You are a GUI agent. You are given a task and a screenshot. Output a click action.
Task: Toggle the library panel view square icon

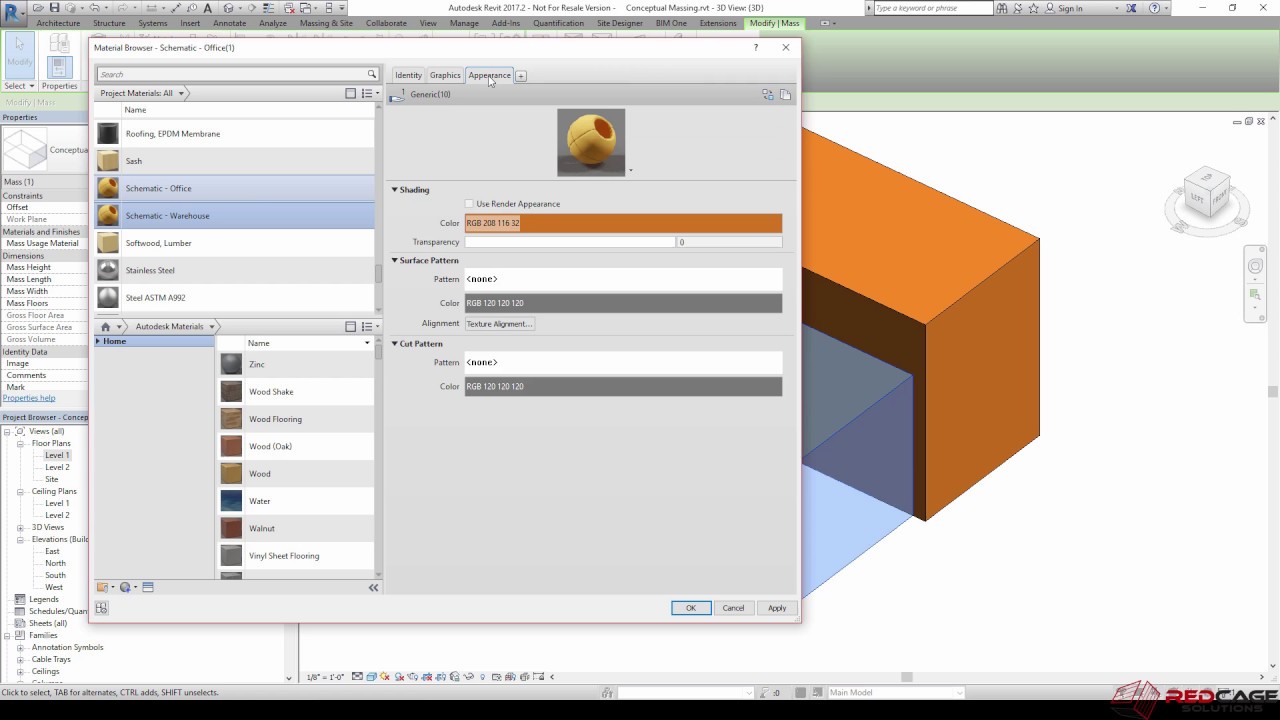(x=350, y=326)
